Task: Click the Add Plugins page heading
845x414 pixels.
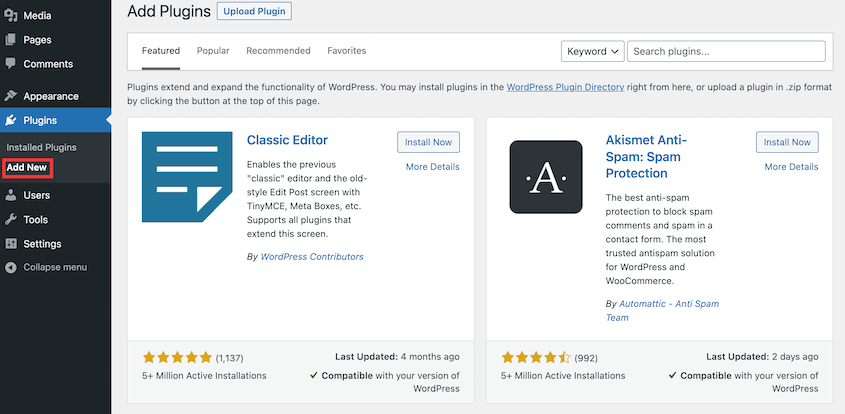Action: pos(169,11)
